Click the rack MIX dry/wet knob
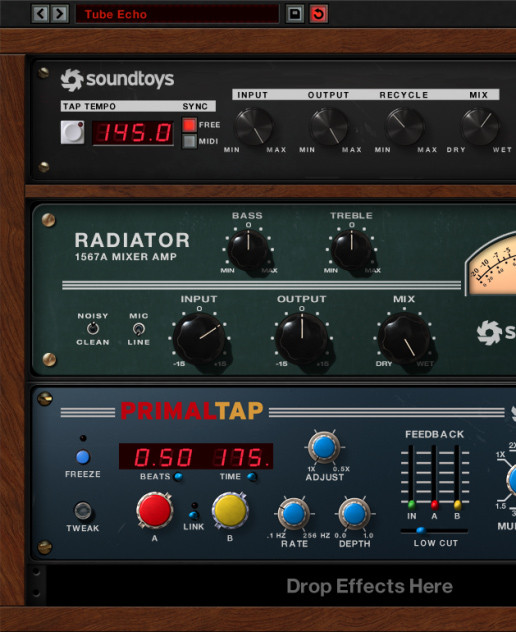This screenshot has height=632, width=516. [x=480, y=127]
